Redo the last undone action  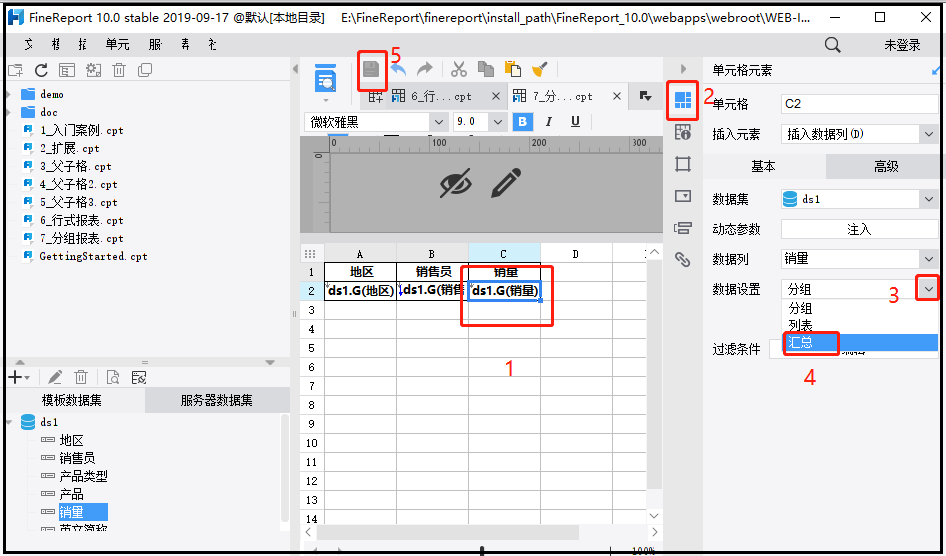coord(425,69)
